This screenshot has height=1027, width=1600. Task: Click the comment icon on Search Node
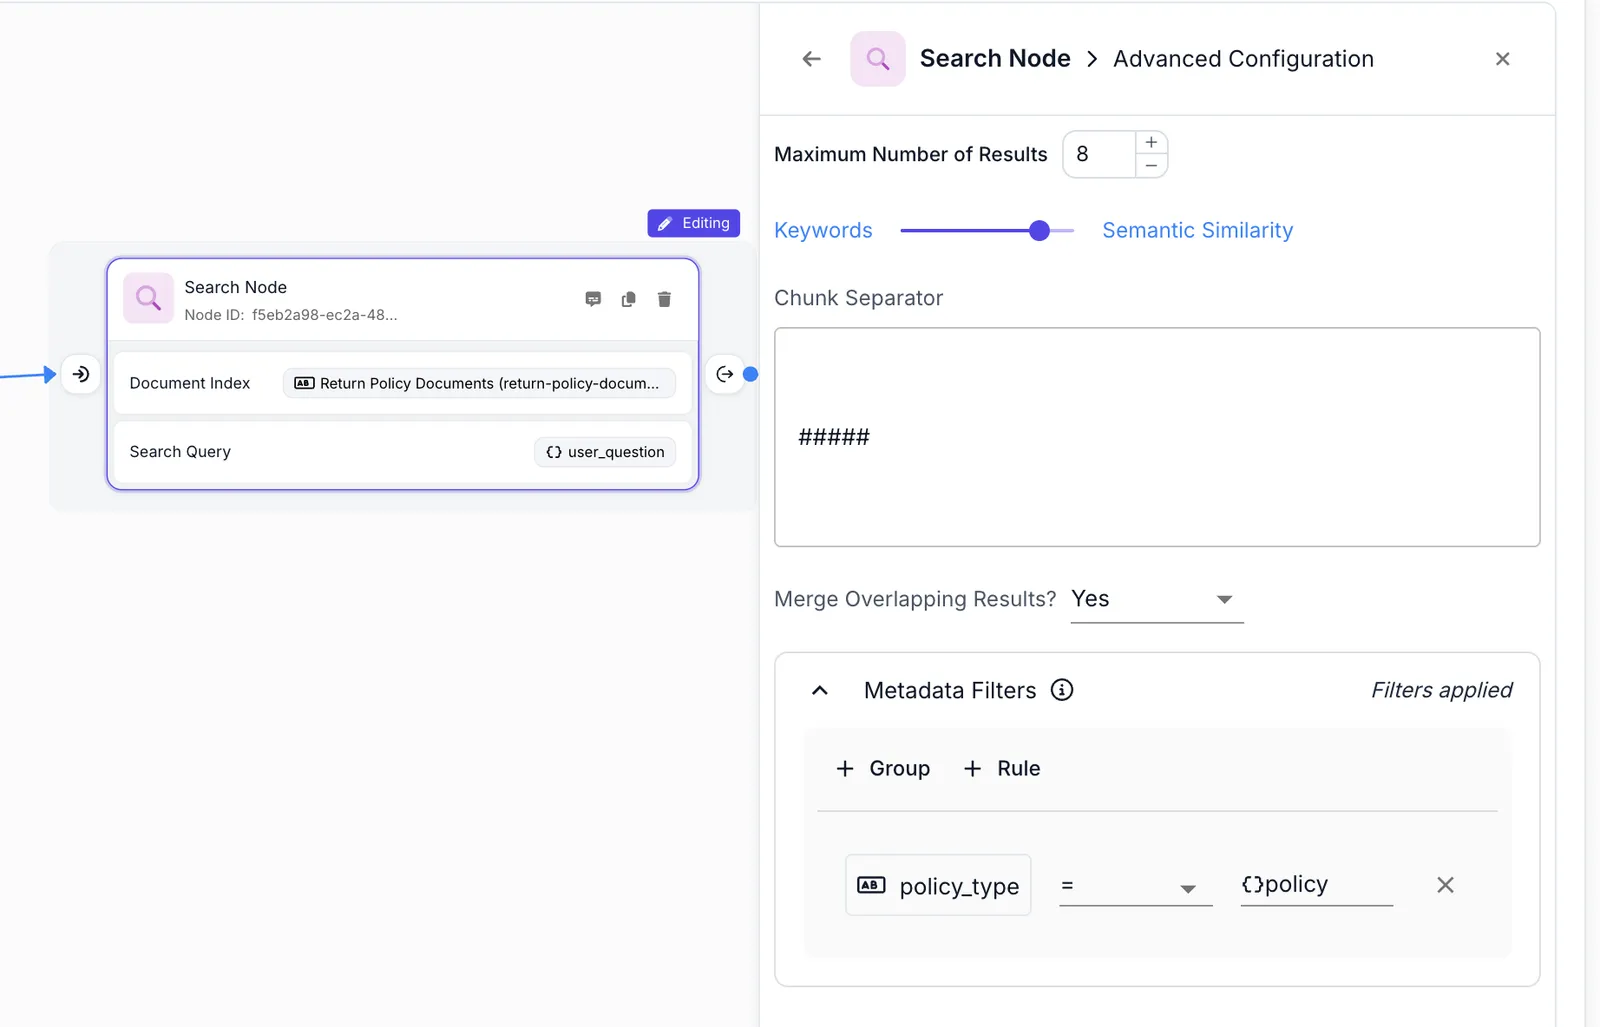pos(593,299)
